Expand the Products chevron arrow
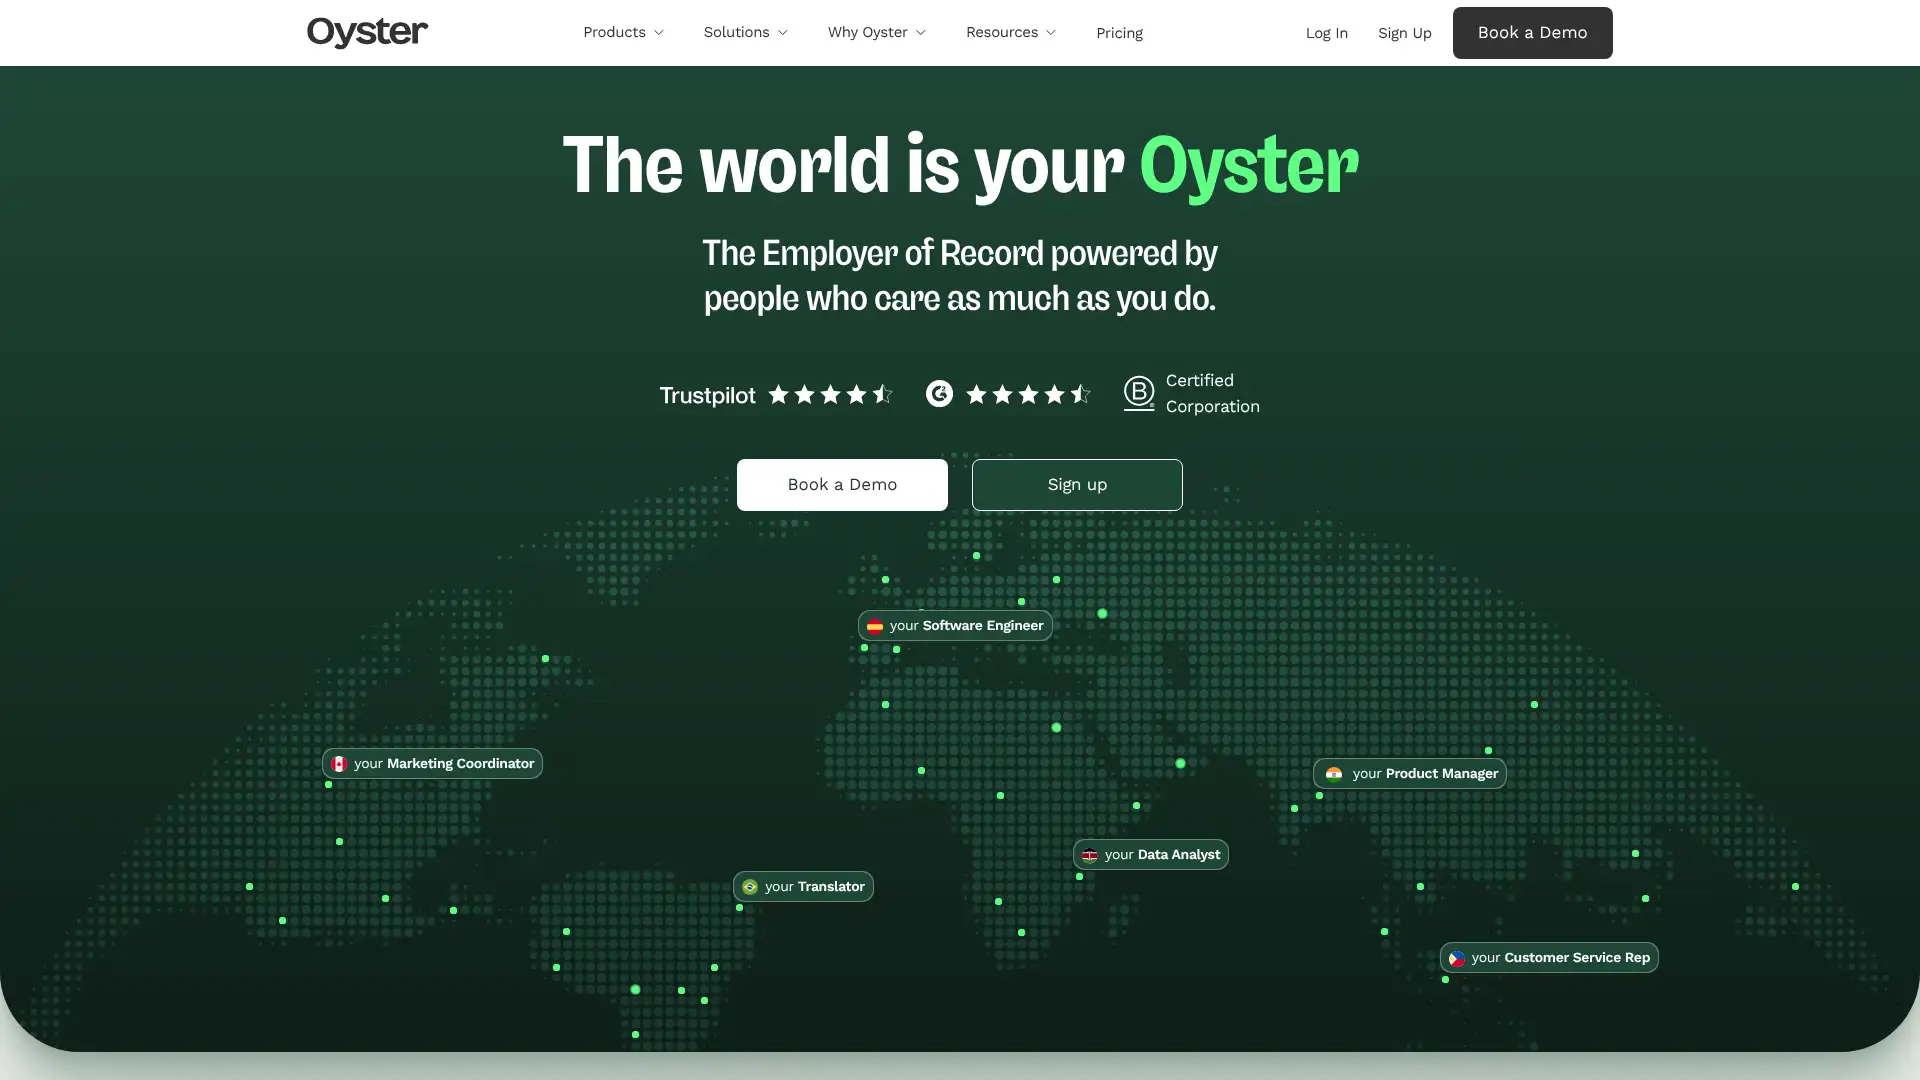 (x=659, y=33)
